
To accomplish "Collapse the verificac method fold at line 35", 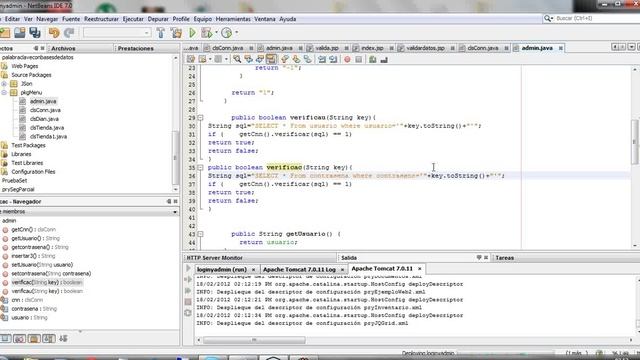I will click(200, 167).
